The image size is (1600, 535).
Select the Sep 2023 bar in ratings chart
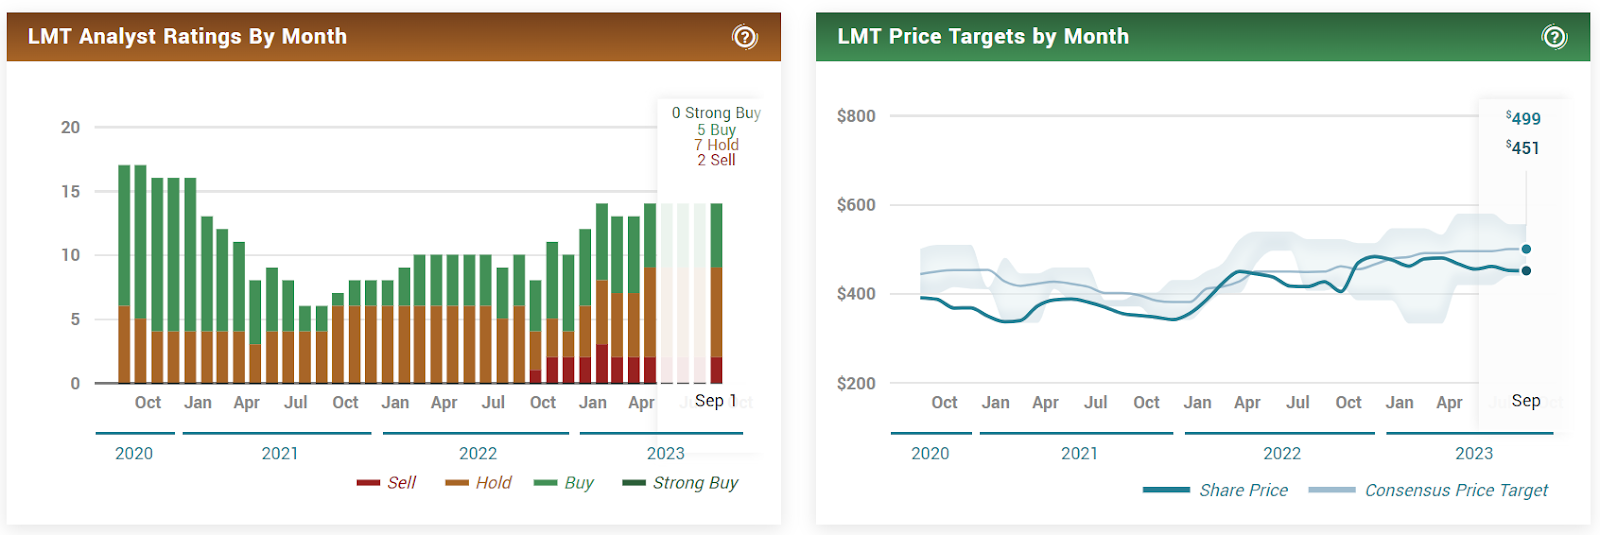tap(716, 293)
